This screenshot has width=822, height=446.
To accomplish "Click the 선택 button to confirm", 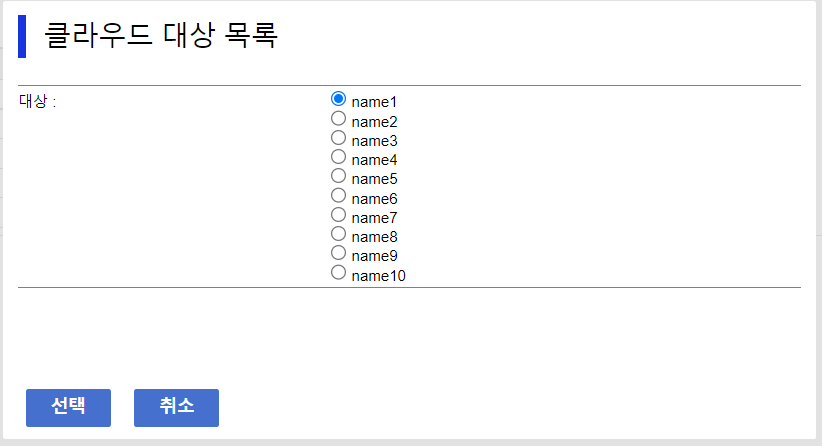I will (68, 407).
